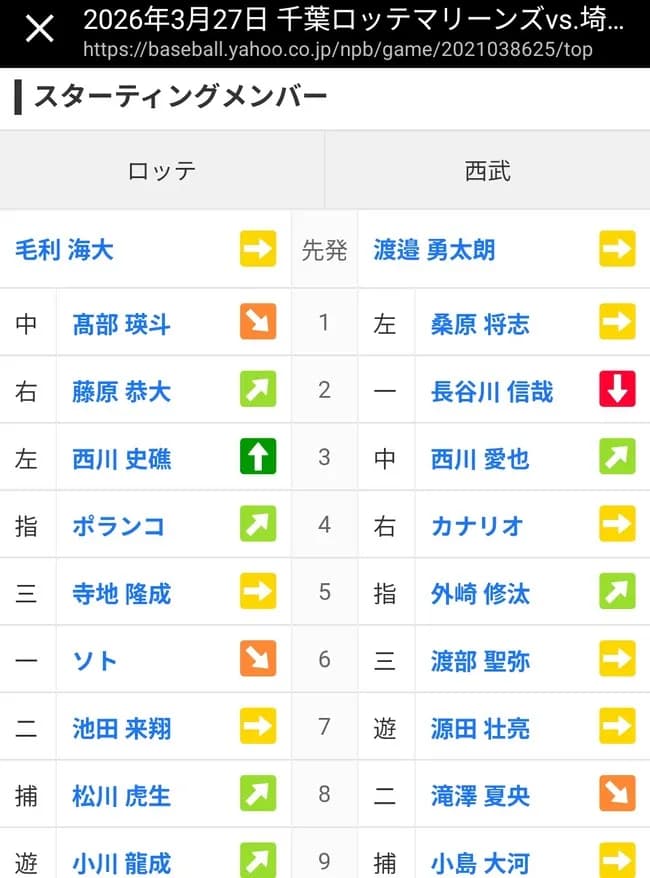Click the green up arrow beside 藤原 恭大
Viewport: 650px width, 878px height.
pyautogui.click(x=259, y=390)
